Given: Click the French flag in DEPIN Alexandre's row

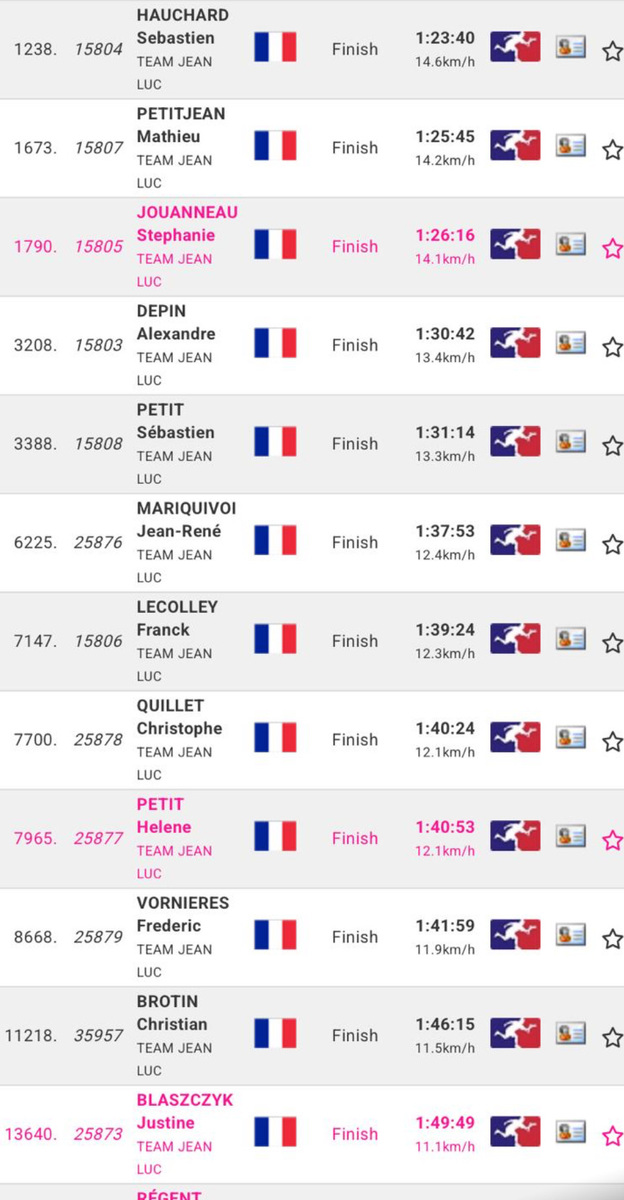Looking at the screenshot, I should [x=275, y=343].
